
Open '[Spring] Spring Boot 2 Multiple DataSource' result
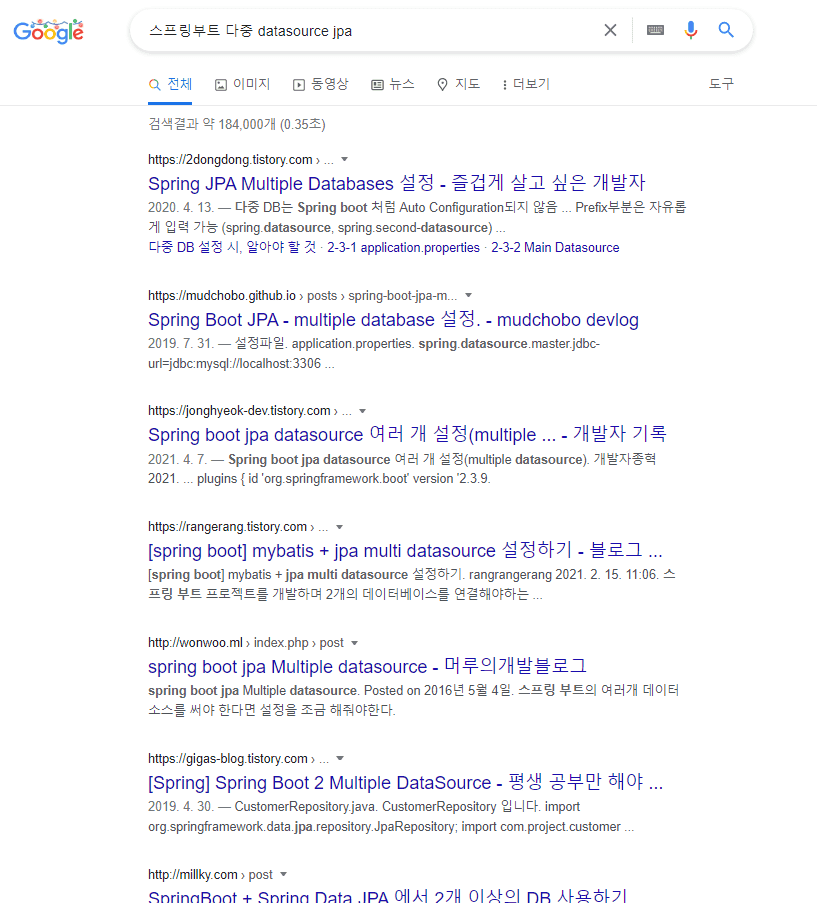[405, 783]
